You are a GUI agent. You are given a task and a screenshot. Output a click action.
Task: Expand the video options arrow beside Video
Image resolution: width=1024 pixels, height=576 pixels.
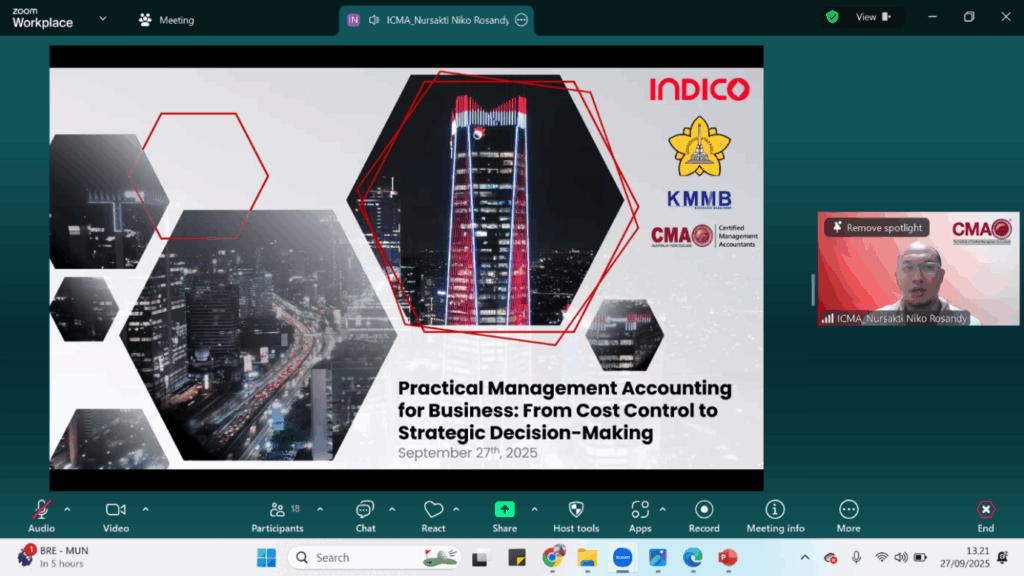point(145,509)
